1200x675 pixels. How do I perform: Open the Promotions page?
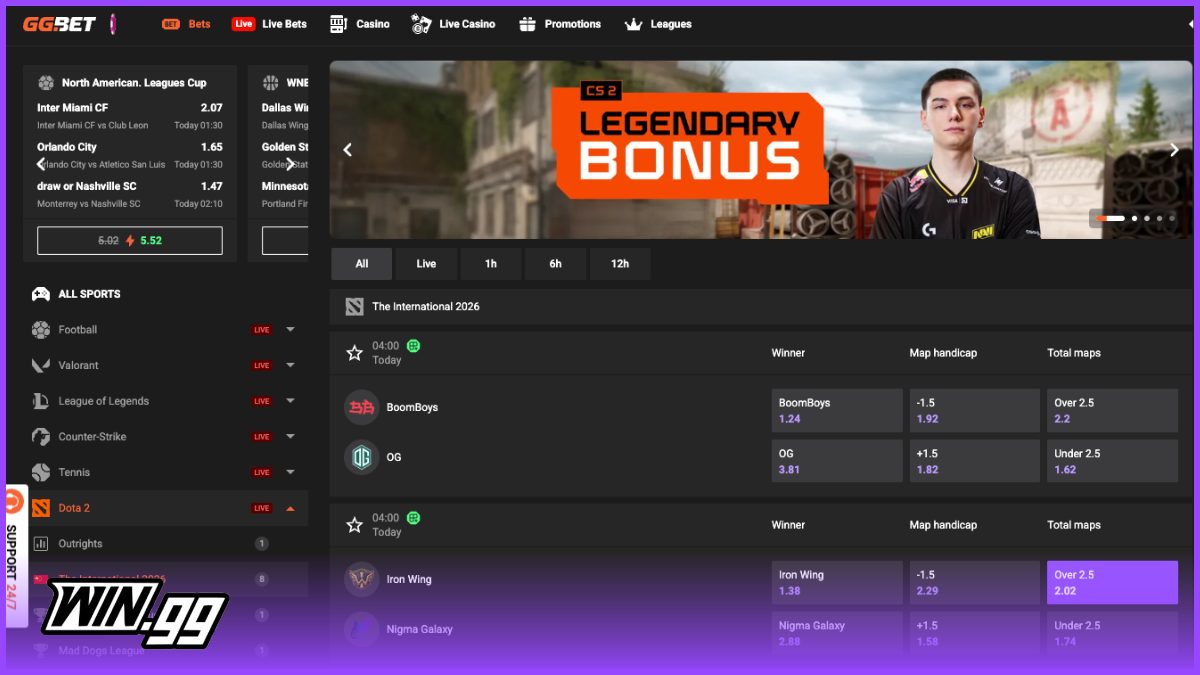560,24
